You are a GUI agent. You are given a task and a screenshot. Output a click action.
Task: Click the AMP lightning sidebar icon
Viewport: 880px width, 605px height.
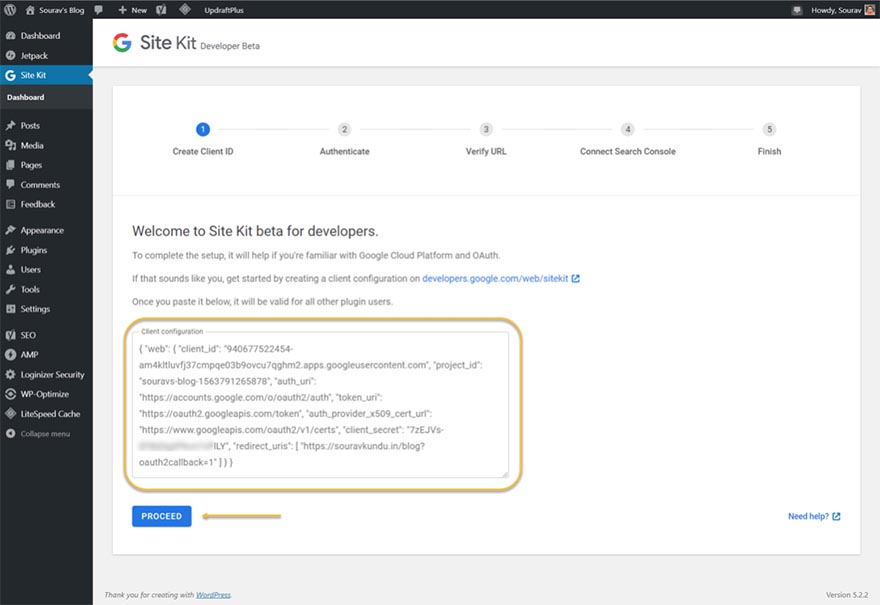click(10, 355)
